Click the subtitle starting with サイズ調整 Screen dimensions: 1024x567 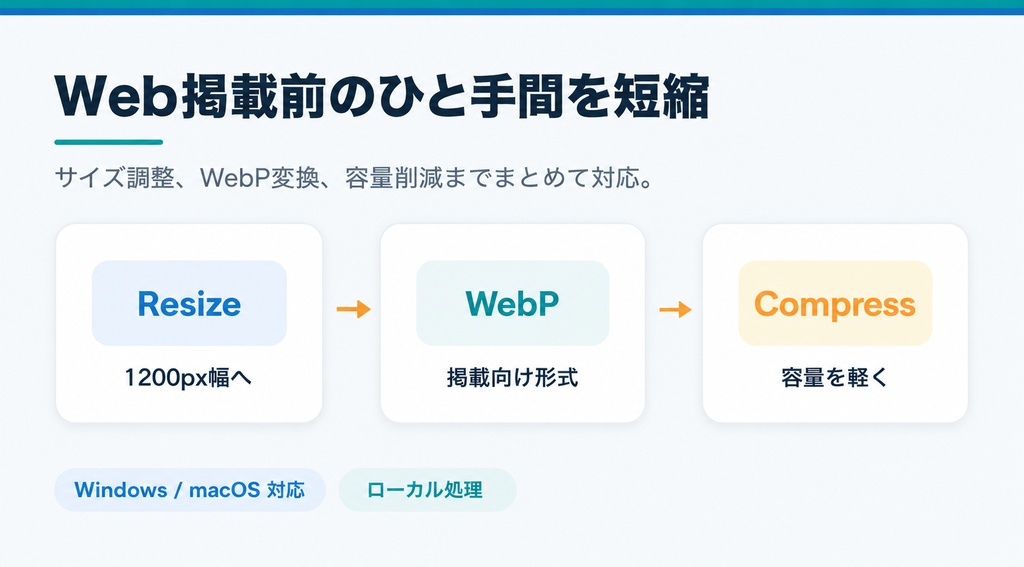click(355, 178)
